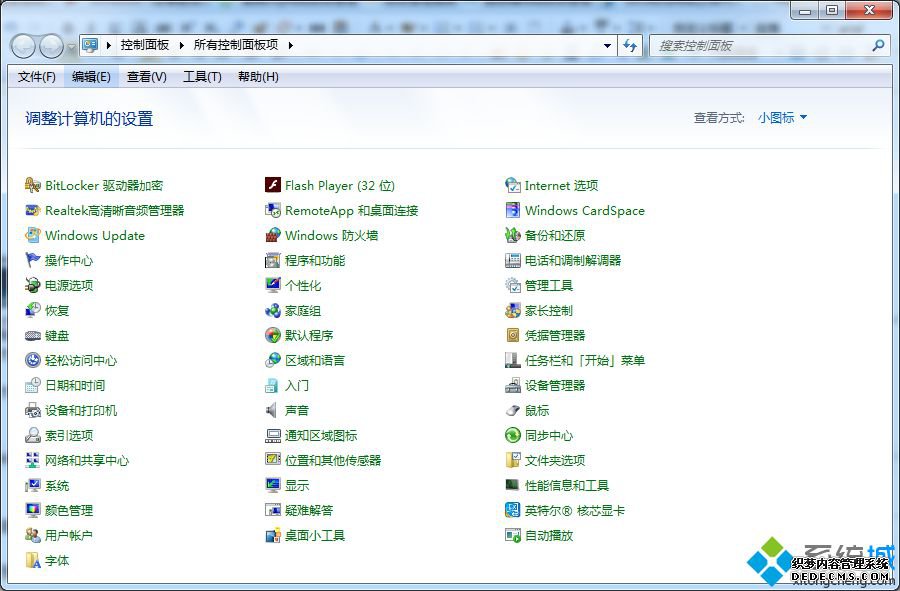This screenshot has height=591, width=900.
Task: Open the 家长控制 link
Action: coord(549,310)
